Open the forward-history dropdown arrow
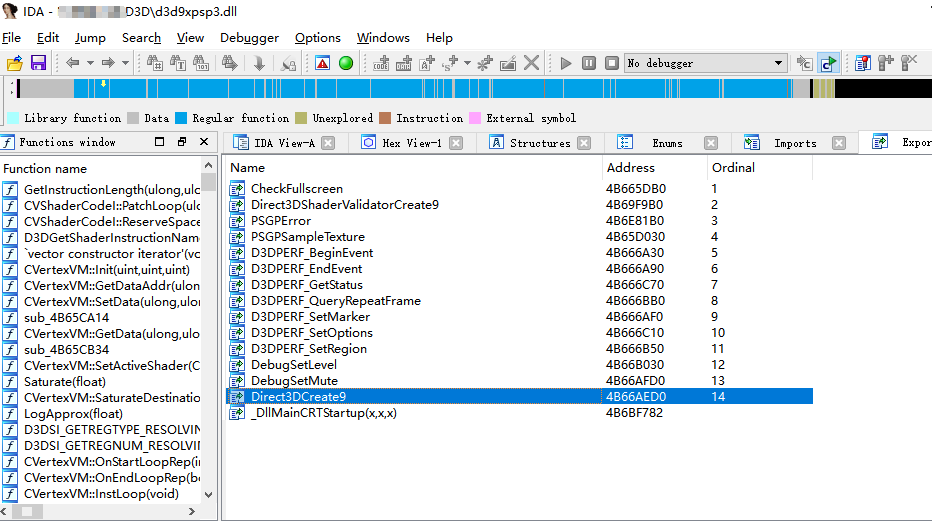 125,63
